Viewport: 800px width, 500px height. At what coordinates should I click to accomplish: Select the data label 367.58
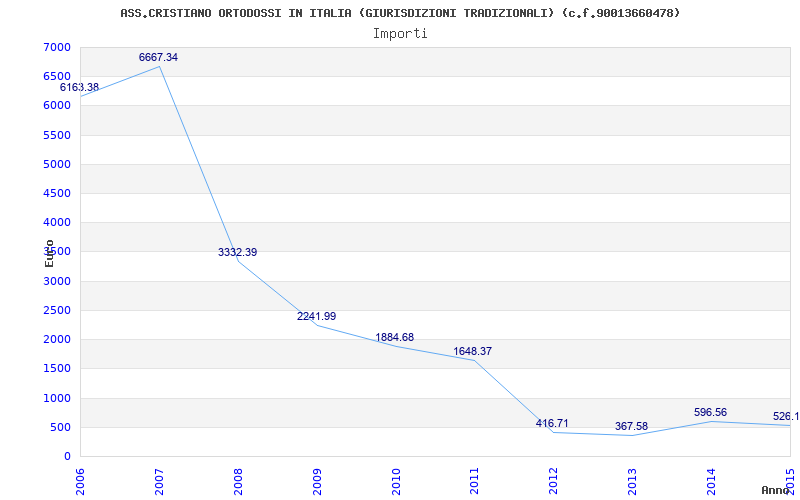pyautogui.click(x=631, y=426)
